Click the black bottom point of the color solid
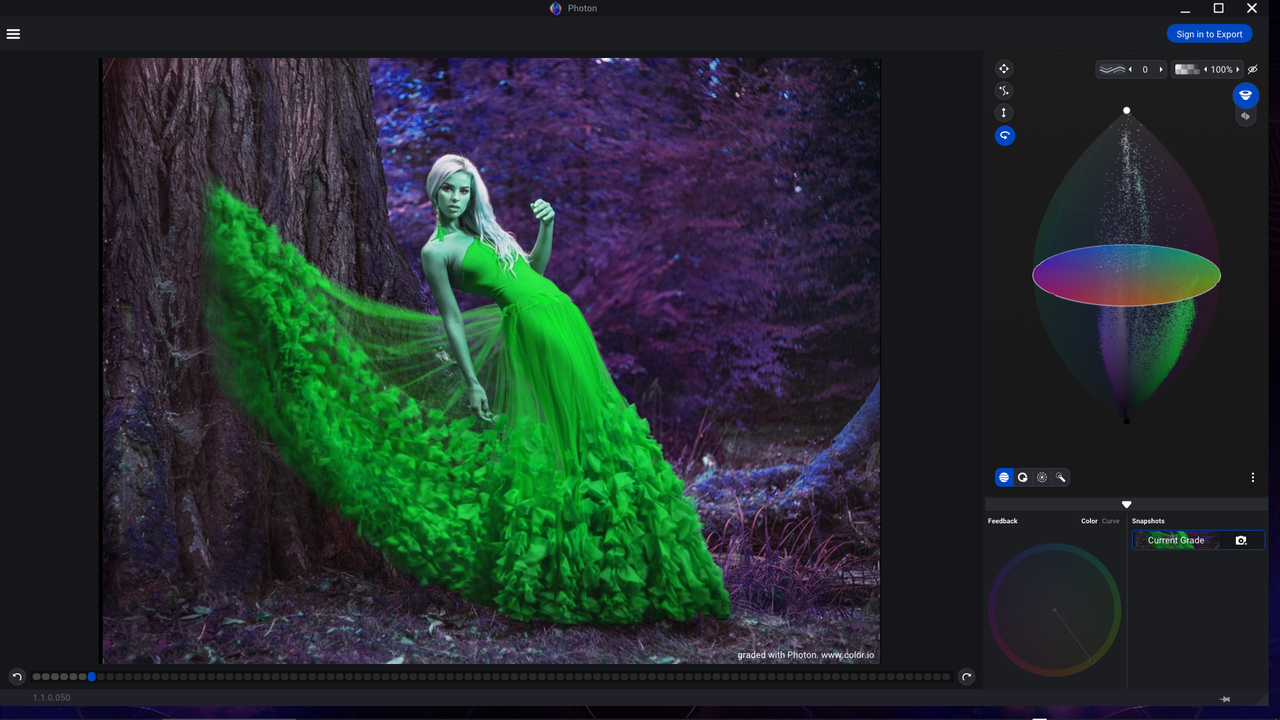 [1127, 420]
